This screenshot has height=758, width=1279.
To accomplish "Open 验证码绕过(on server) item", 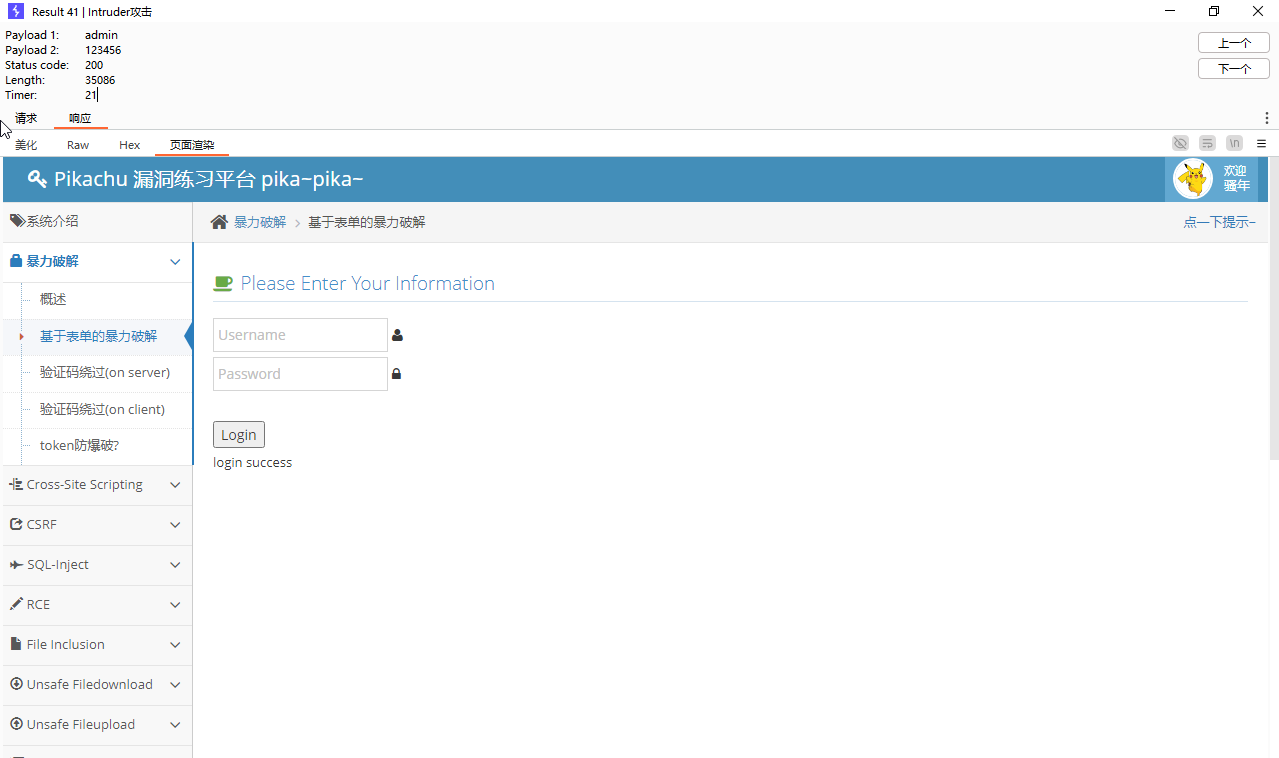I will [105, 372].
